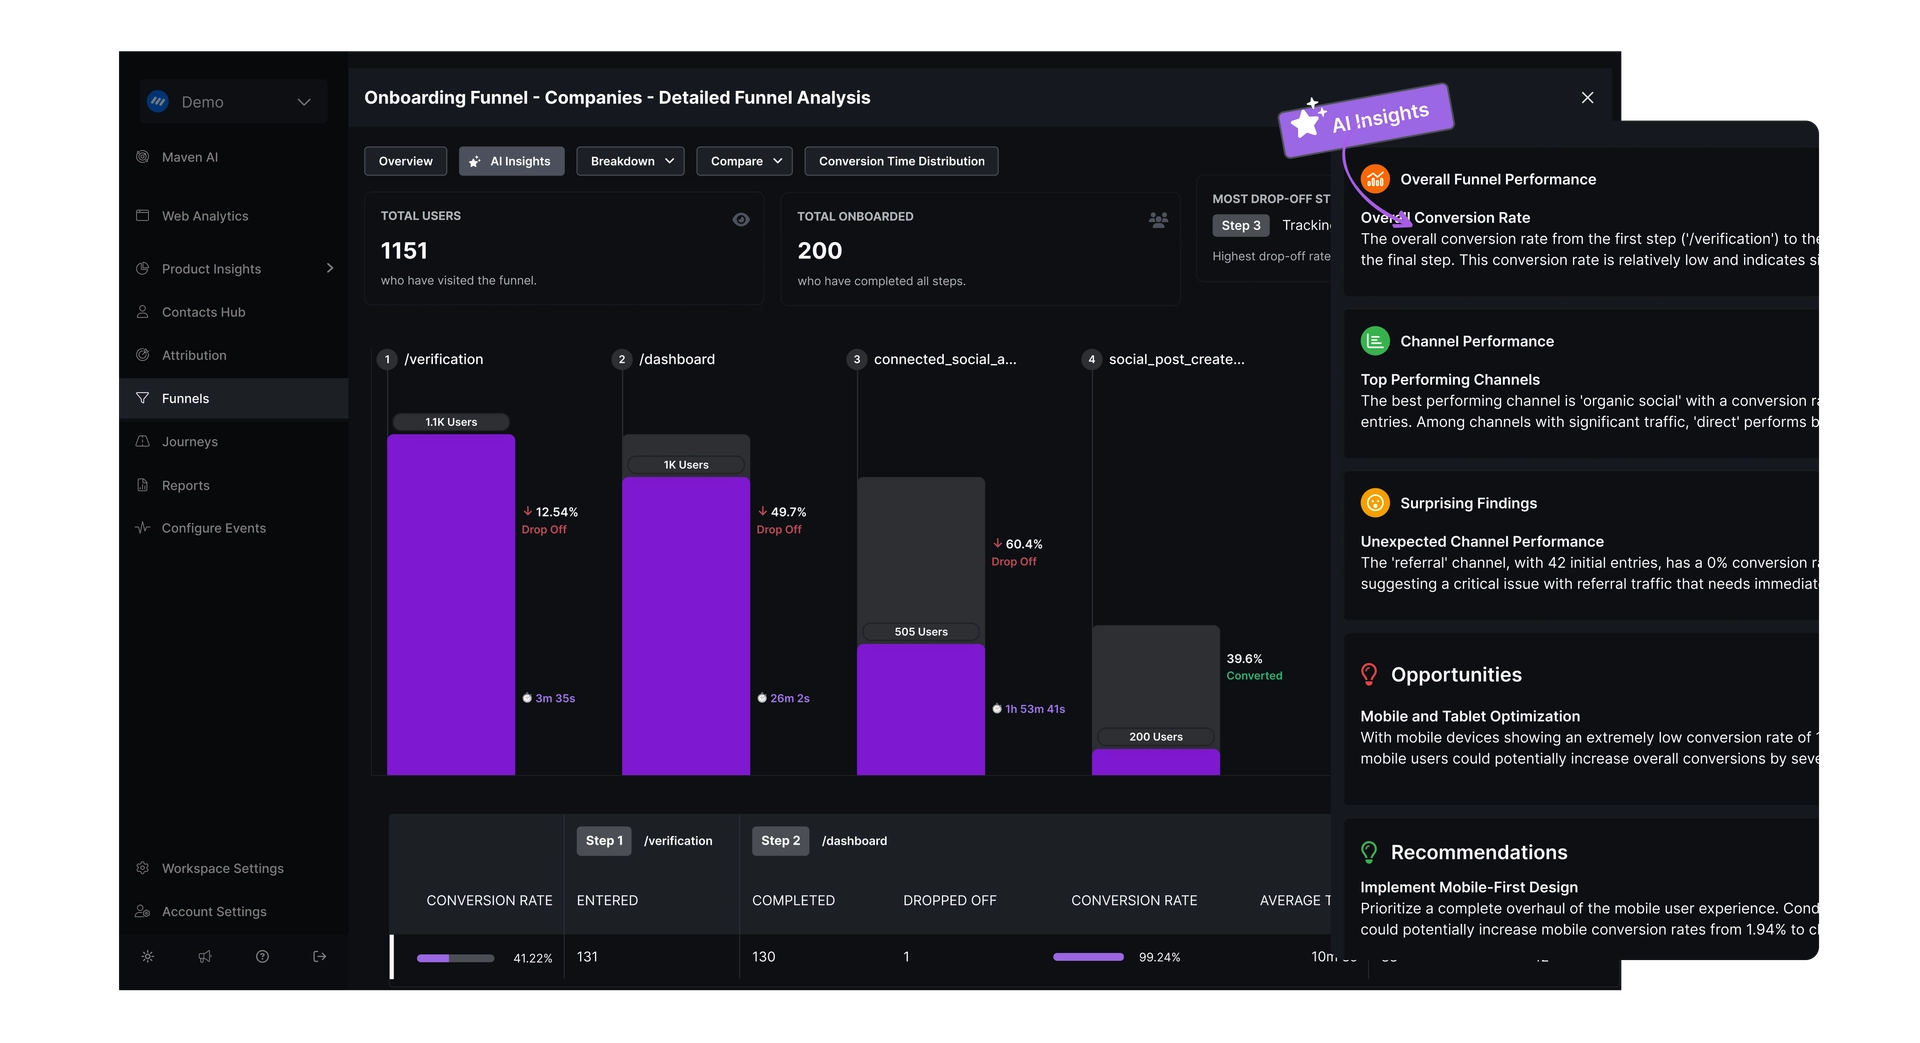Image resolution: width=1920 pixels, height=1043 pixels.
Task: Expand Product Insights sidebar submenu
Action: click(x=330, y=268)
